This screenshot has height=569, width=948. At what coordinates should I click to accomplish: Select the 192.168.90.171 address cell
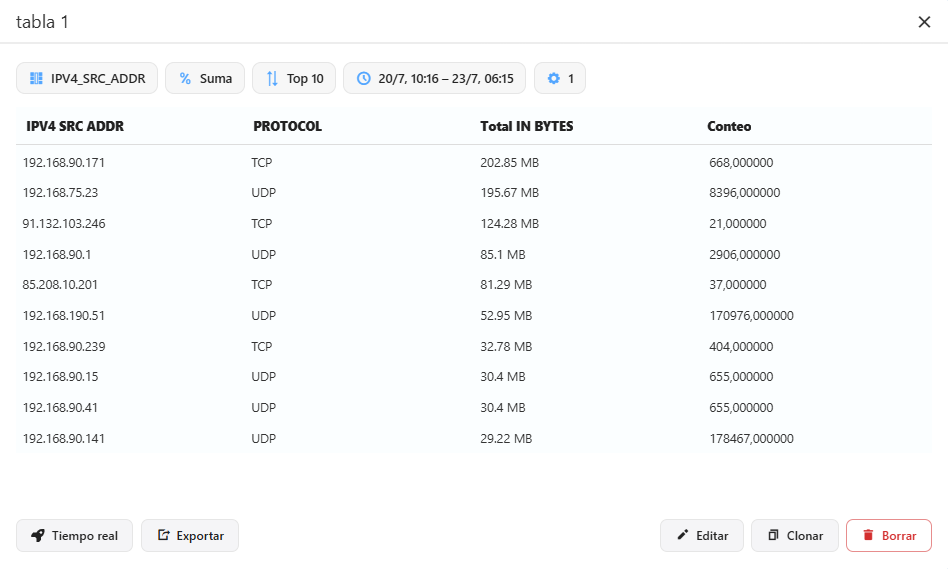pos(63,163)
